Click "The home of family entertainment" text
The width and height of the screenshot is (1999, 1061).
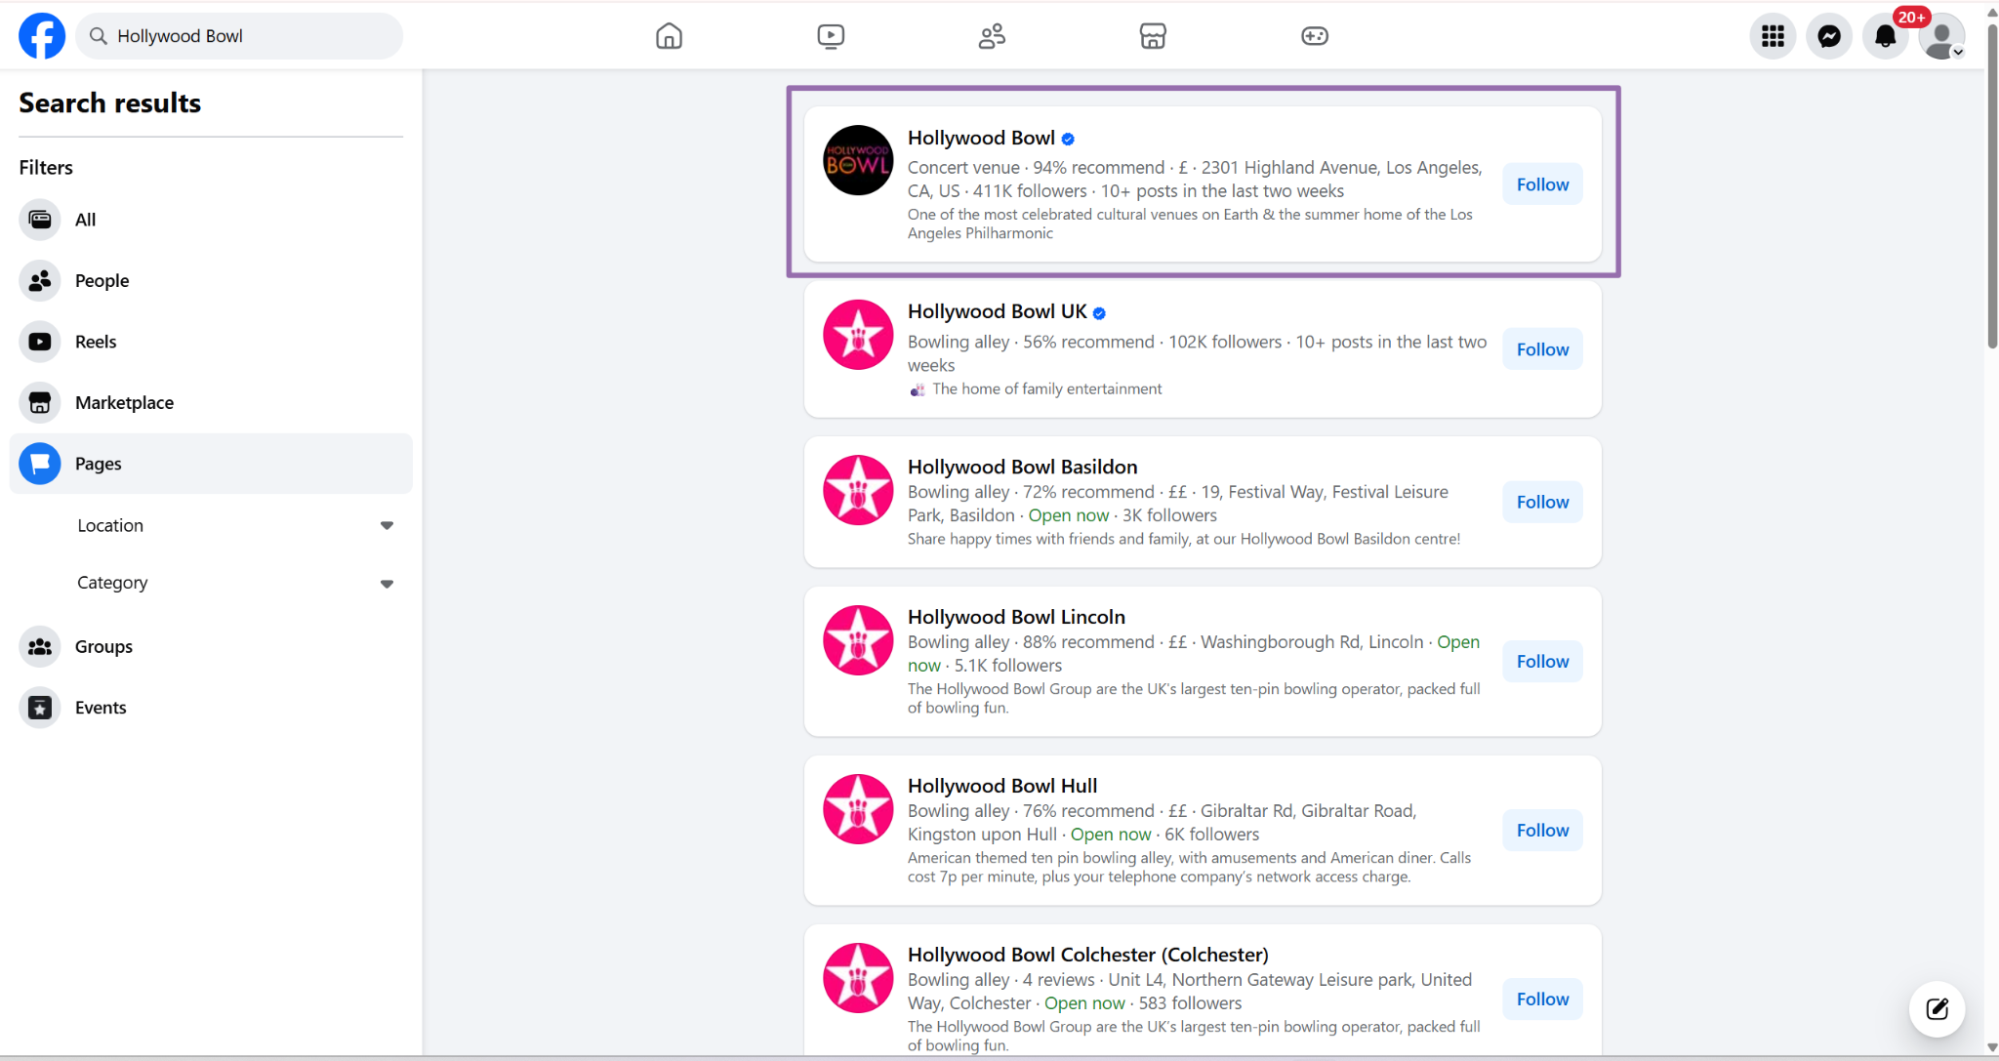click(1047, 389)
